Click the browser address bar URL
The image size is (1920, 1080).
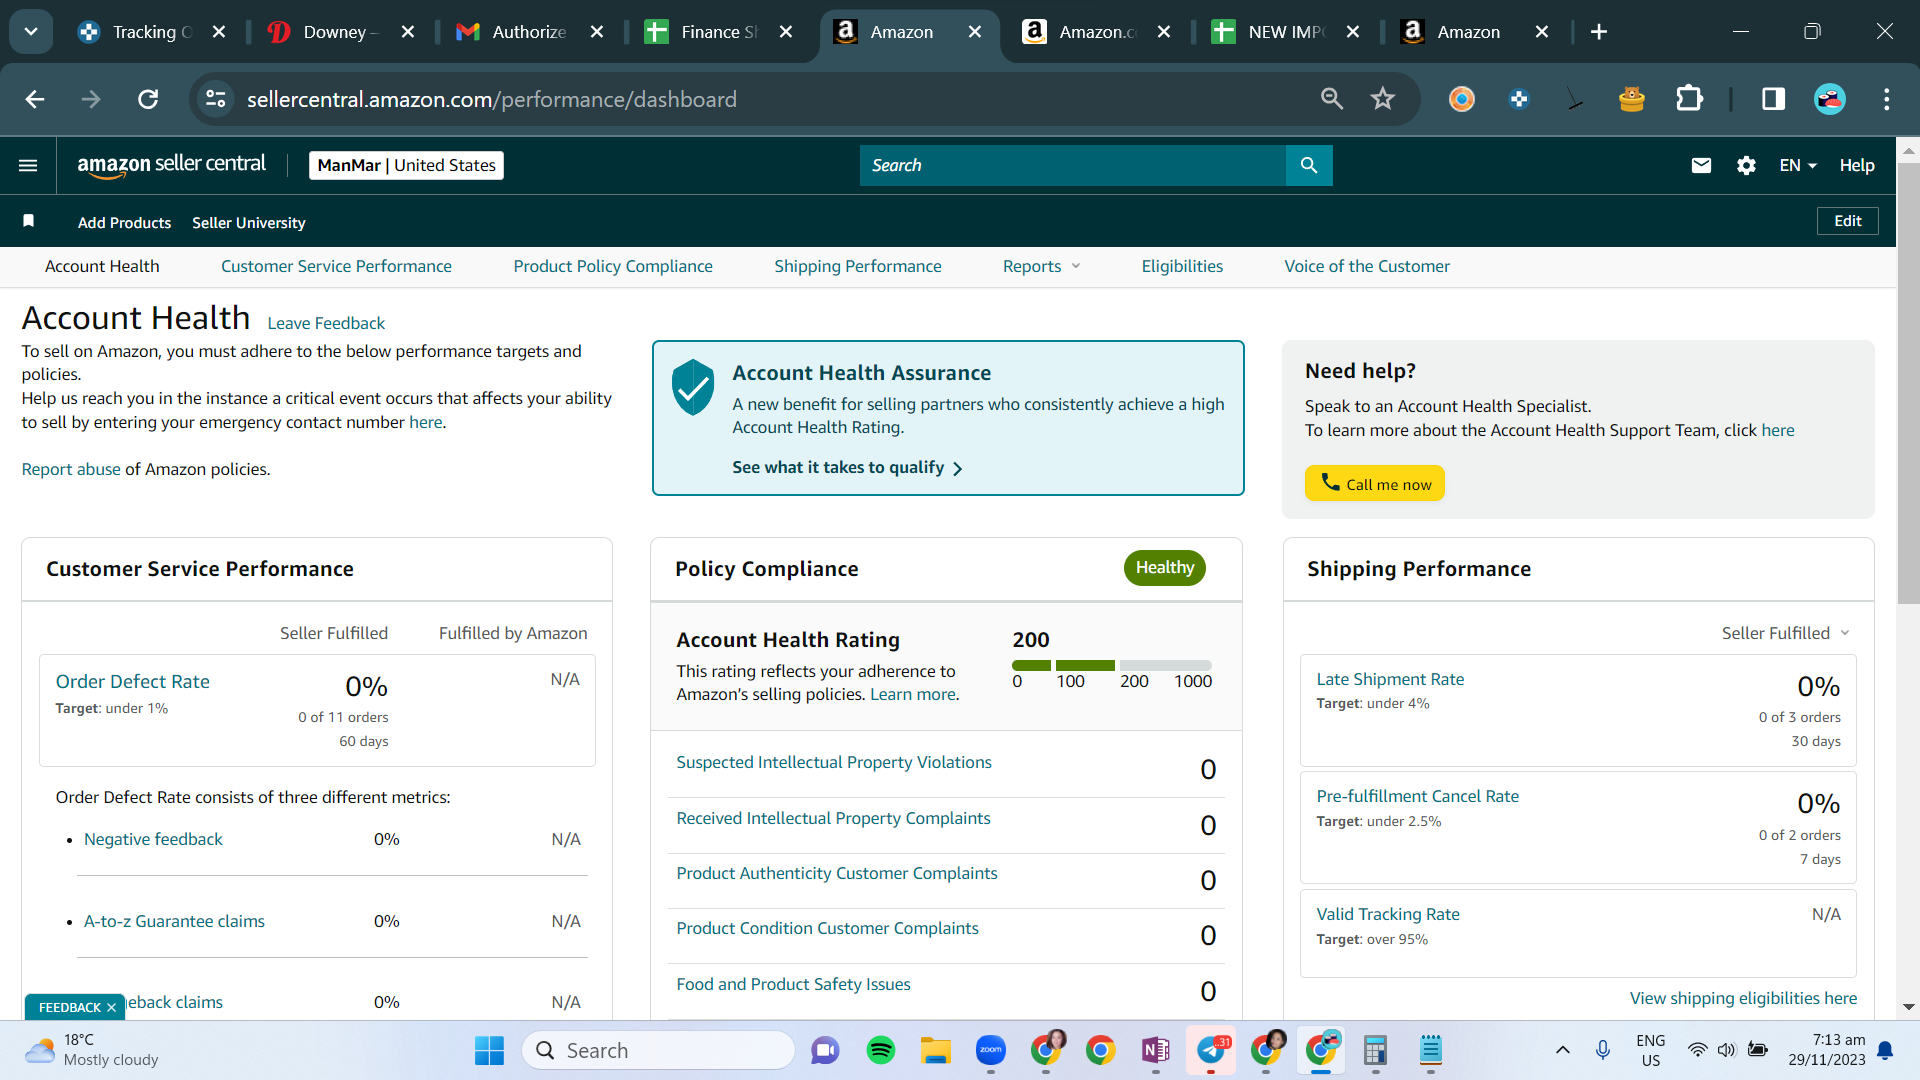click(492, 99)
